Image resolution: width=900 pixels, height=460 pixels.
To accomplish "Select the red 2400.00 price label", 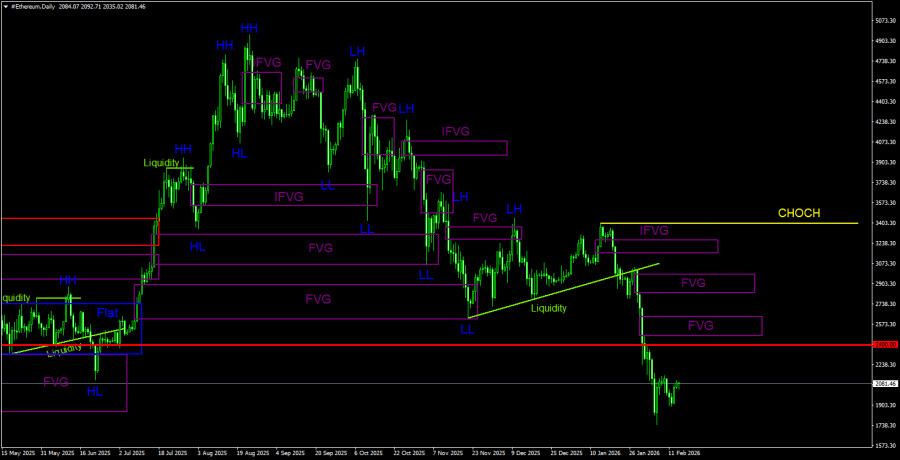I will pos(885,345).
